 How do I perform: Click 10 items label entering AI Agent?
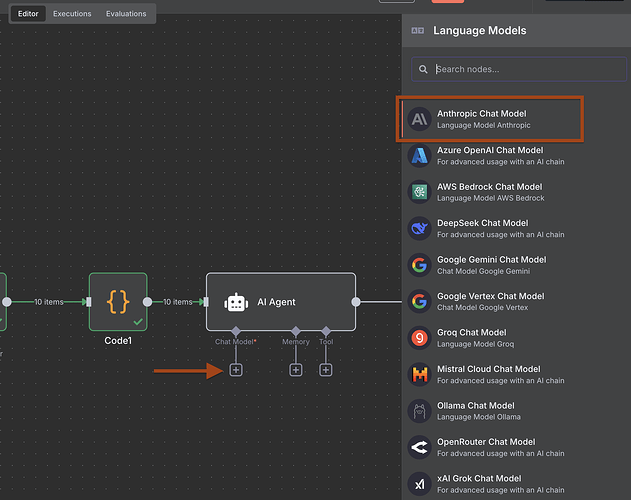pyautogui.click(x=177, y=302)
